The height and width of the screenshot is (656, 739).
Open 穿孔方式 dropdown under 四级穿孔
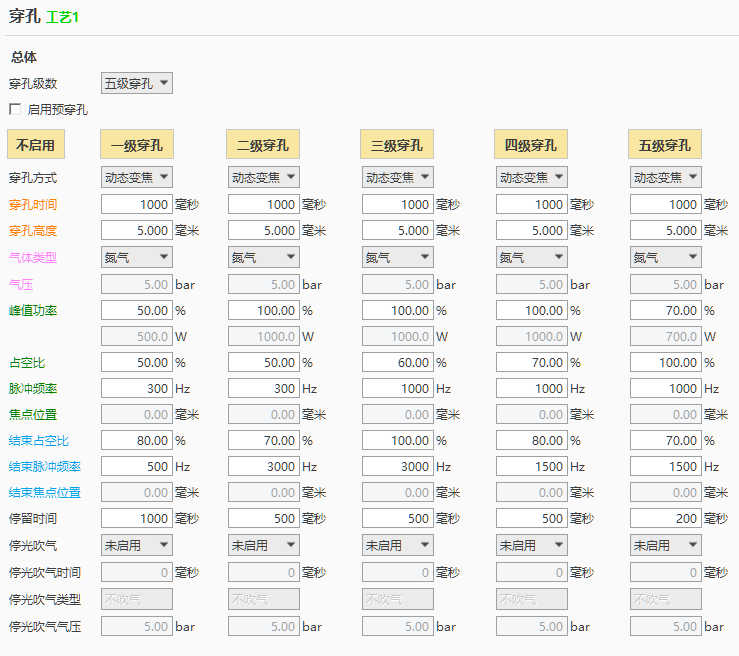(531, 177)
